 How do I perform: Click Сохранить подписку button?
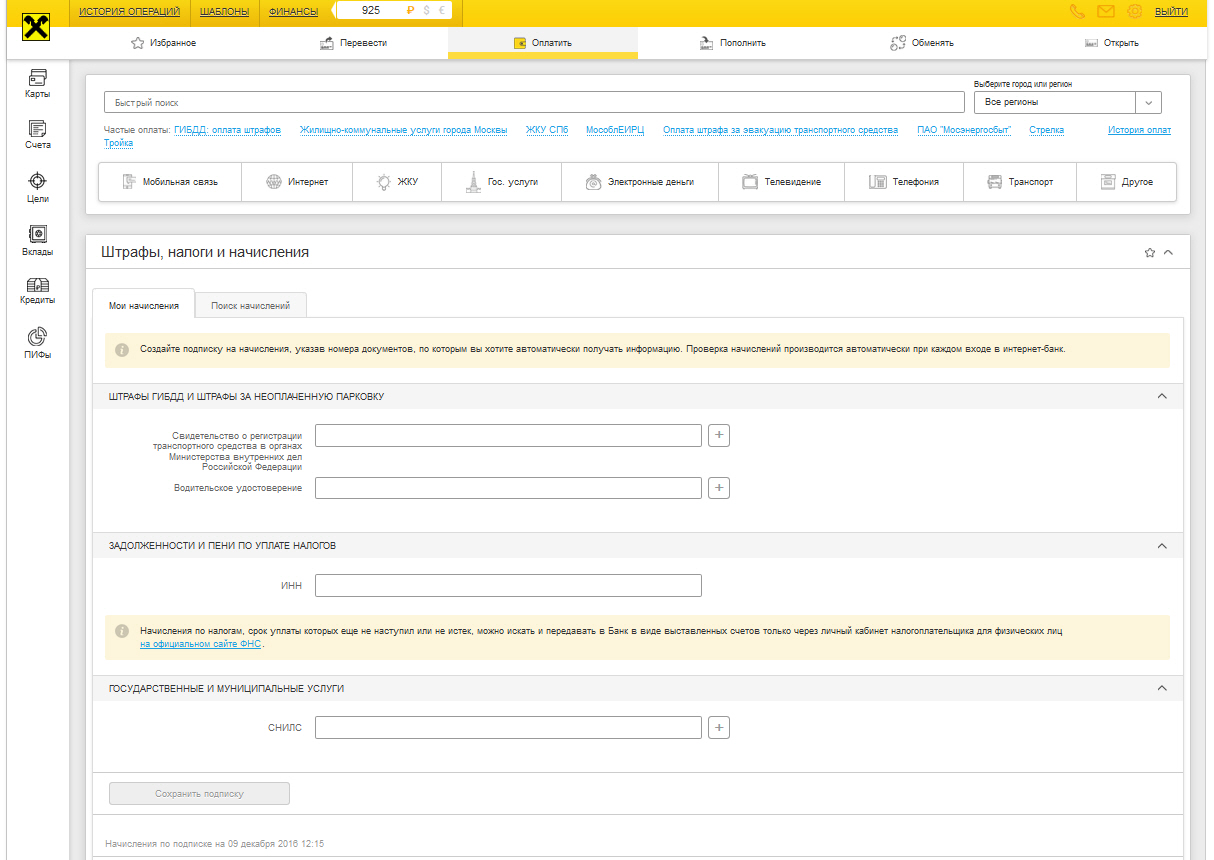pos(199,793)
